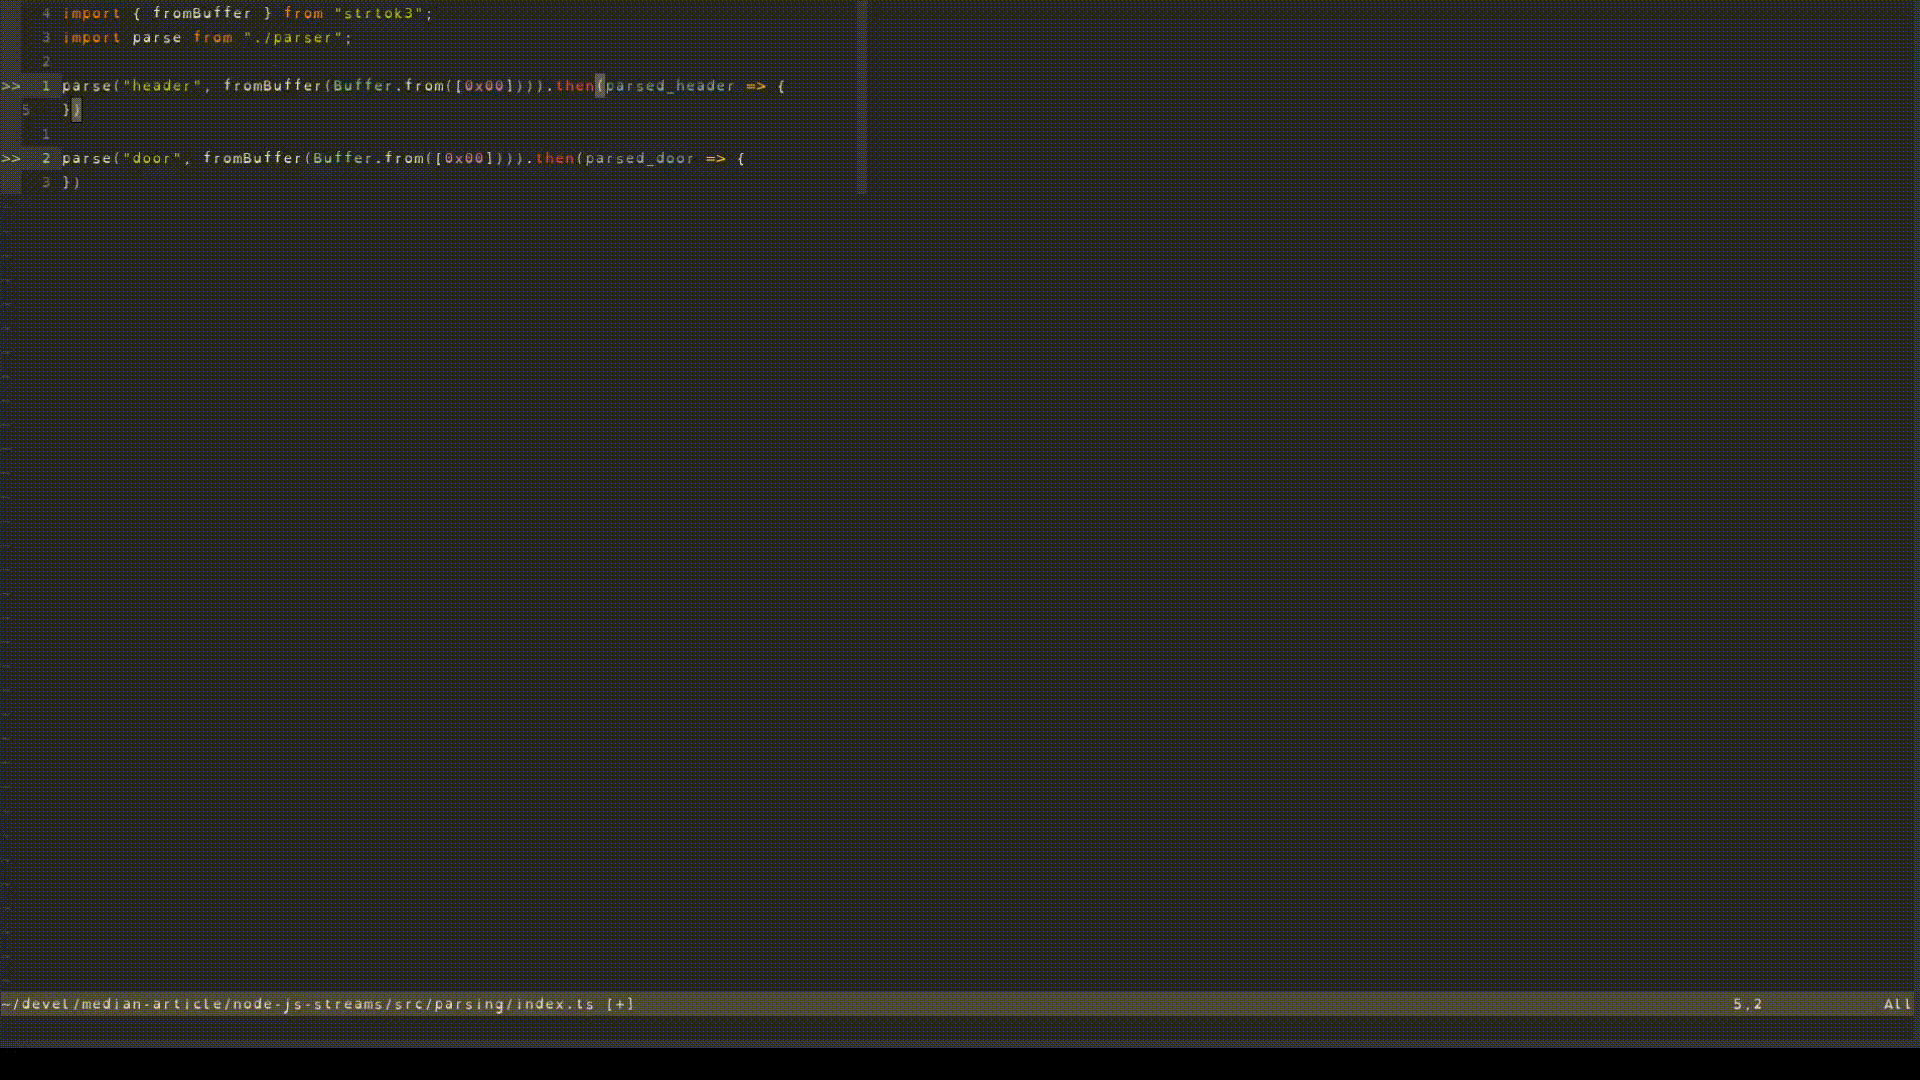Screen dimensions: 1920x1080
Task: Click the file path in the status line
Action: click(300, 1003)
